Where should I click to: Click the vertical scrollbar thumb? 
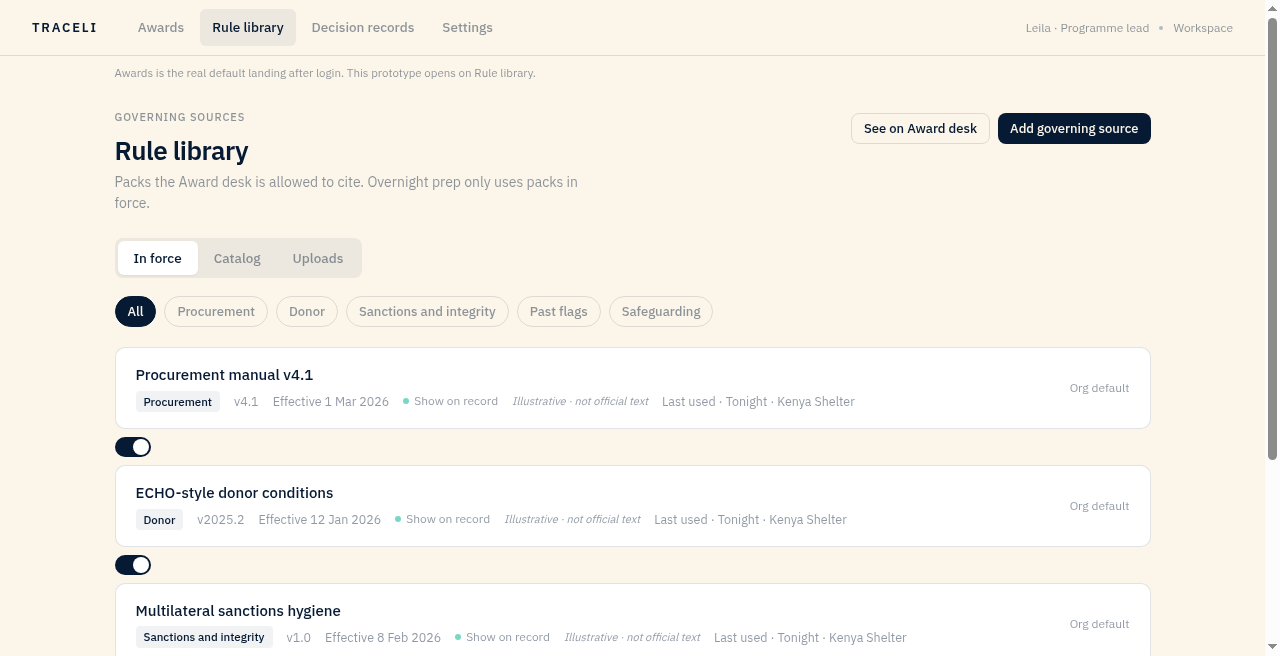coord(1273,237)
